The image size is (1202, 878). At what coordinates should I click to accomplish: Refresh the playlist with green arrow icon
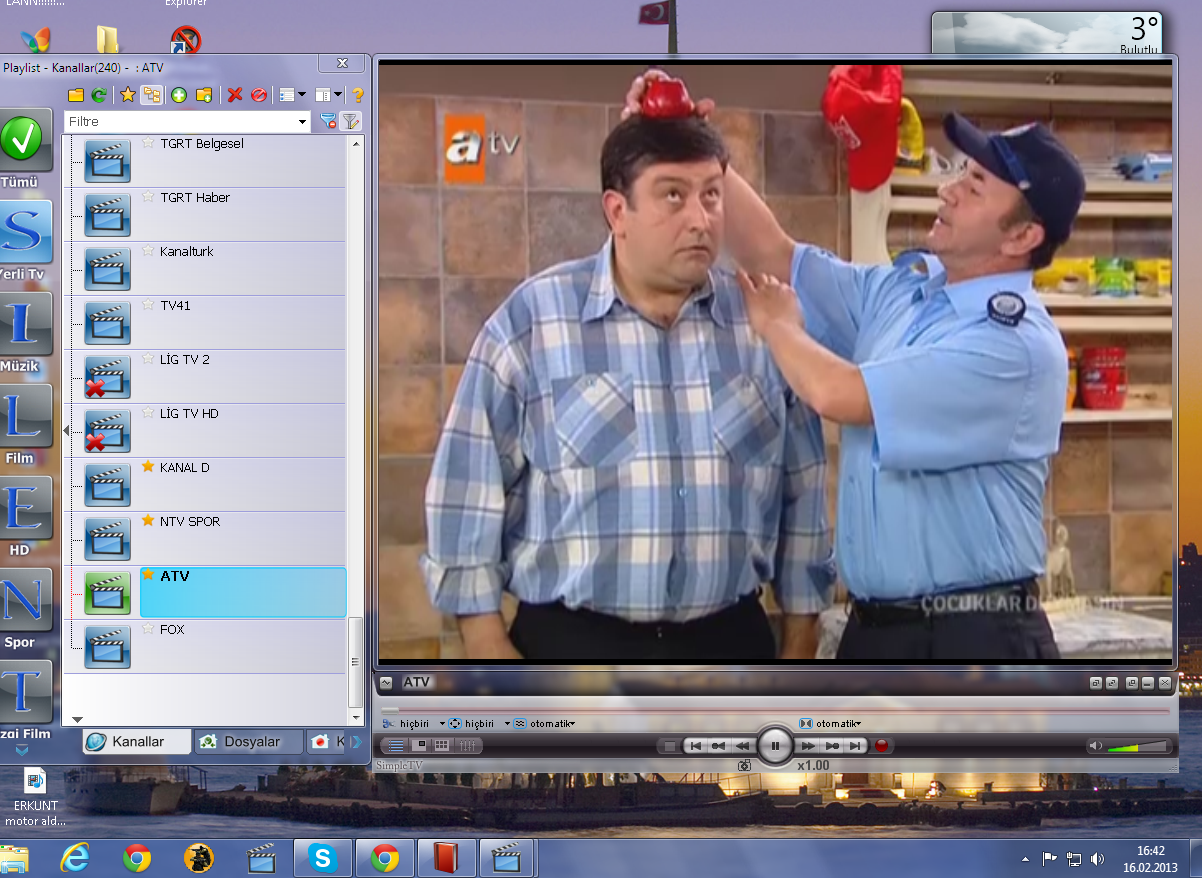coord(99,95)
